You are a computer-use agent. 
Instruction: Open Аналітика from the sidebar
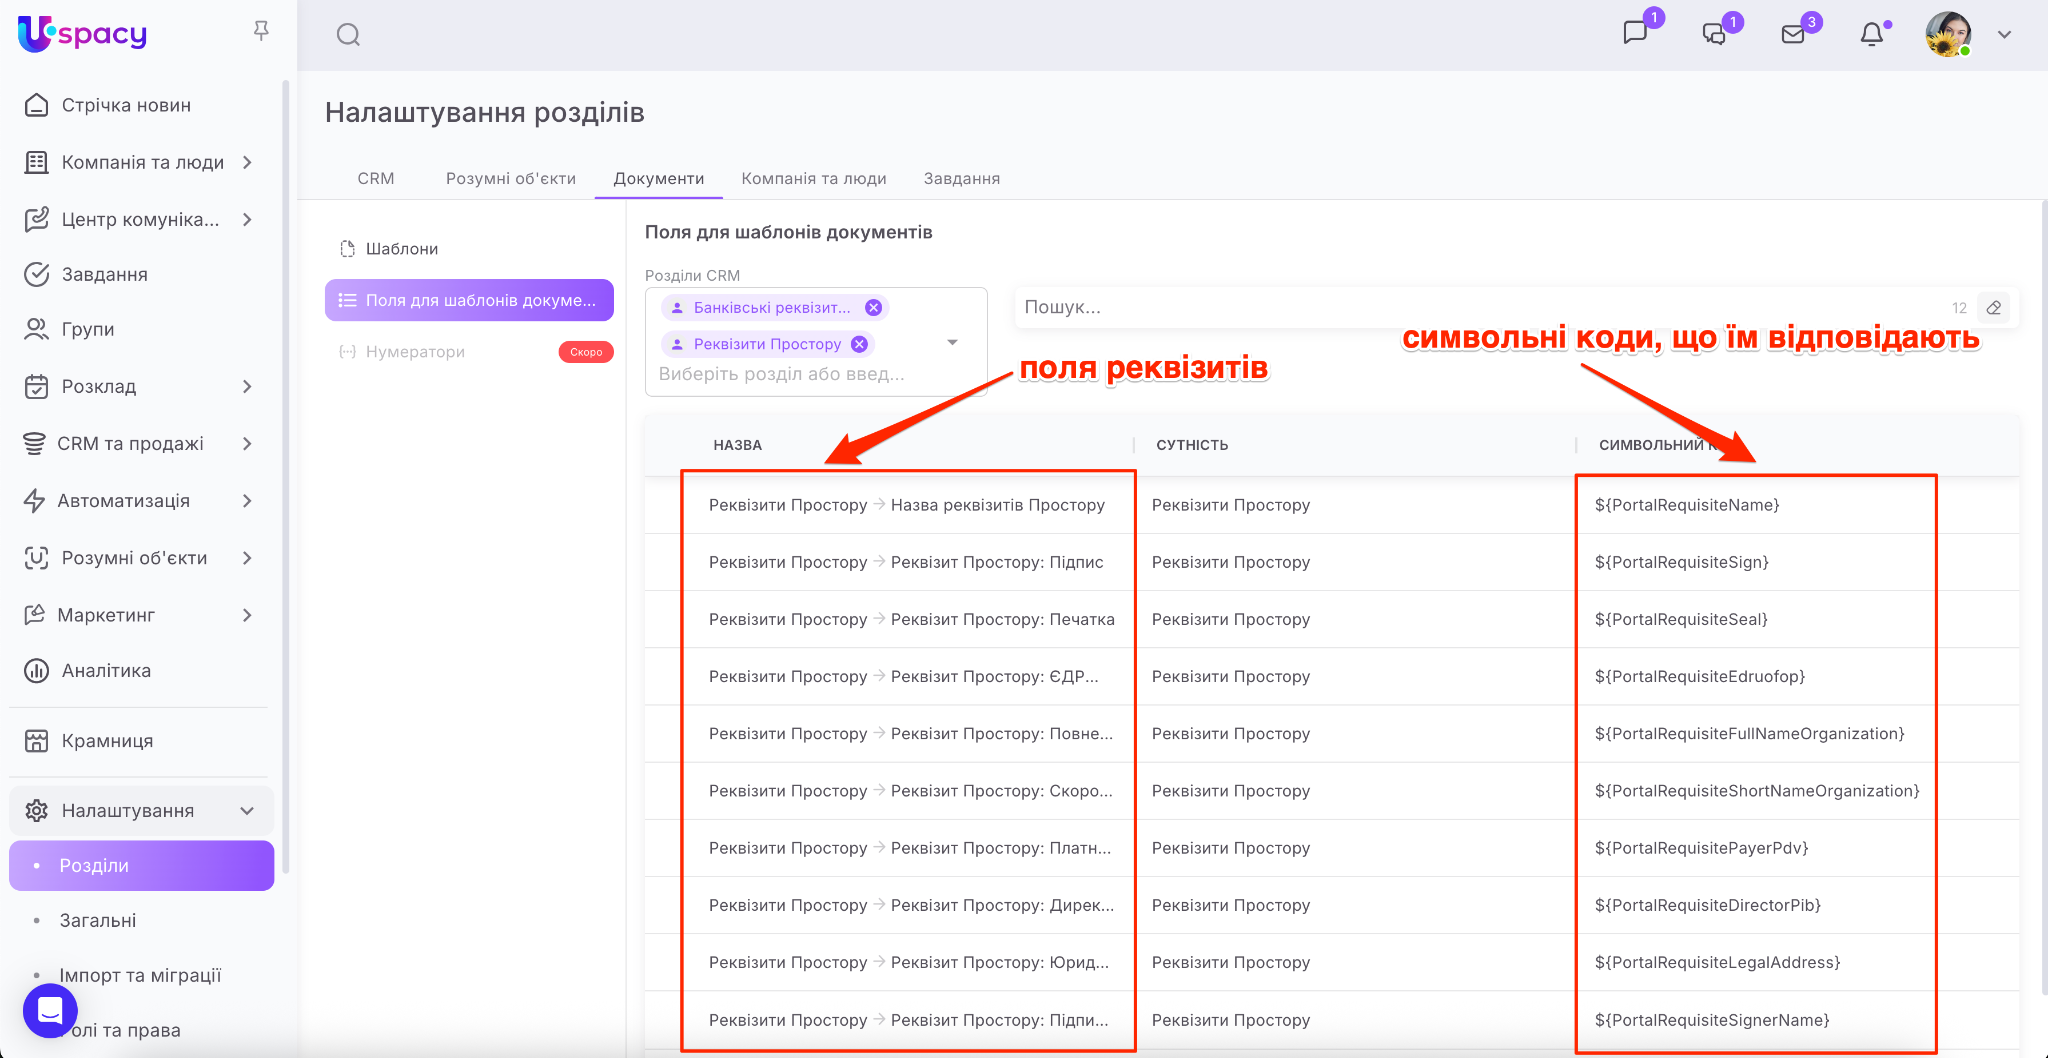pyautogui.click(x=106, y=671)
